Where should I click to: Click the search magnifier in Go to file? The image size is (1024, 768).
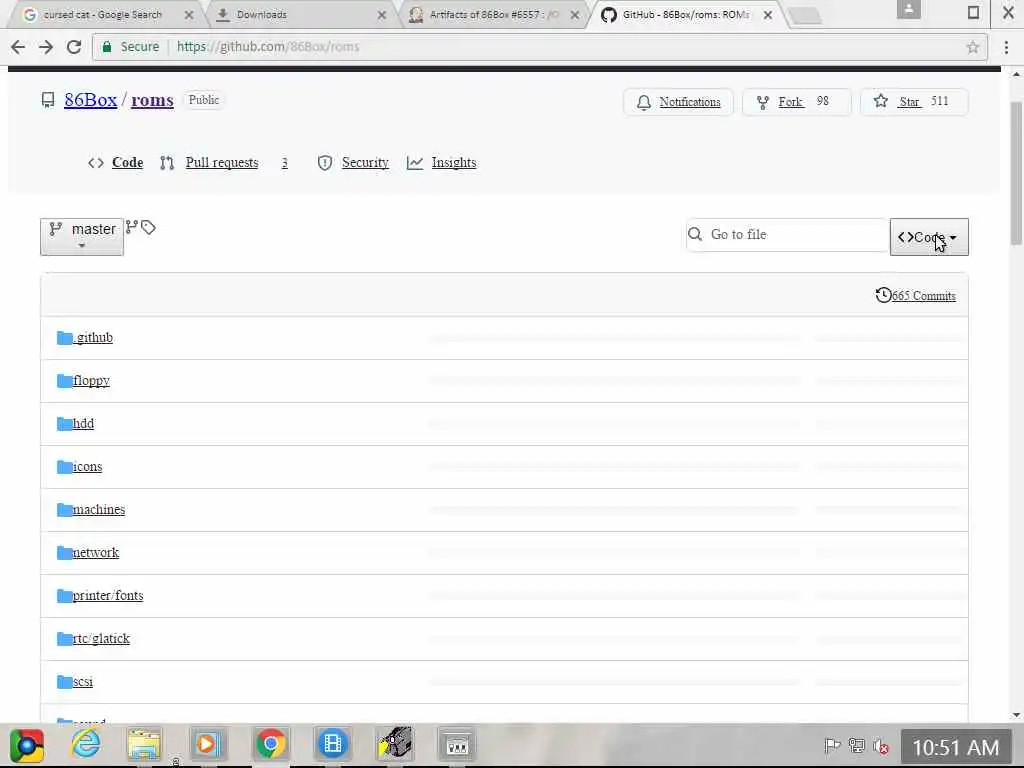point(696,234)
